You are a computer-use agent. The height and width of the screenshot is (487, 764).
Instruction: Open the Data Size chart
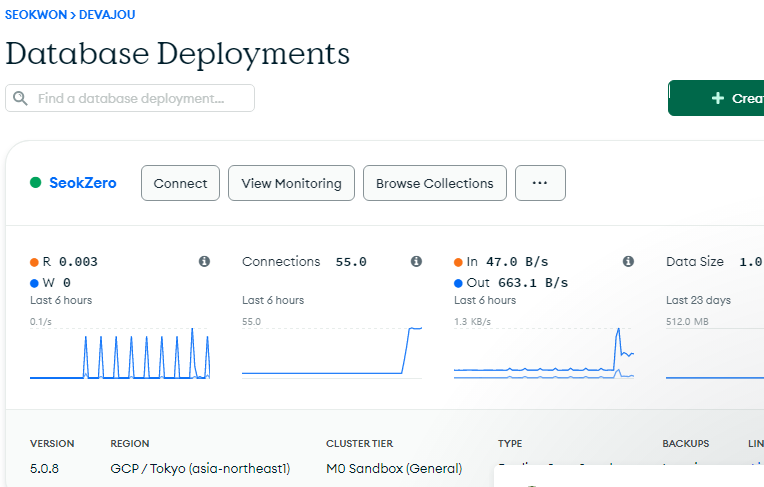(x=715, y=352)
